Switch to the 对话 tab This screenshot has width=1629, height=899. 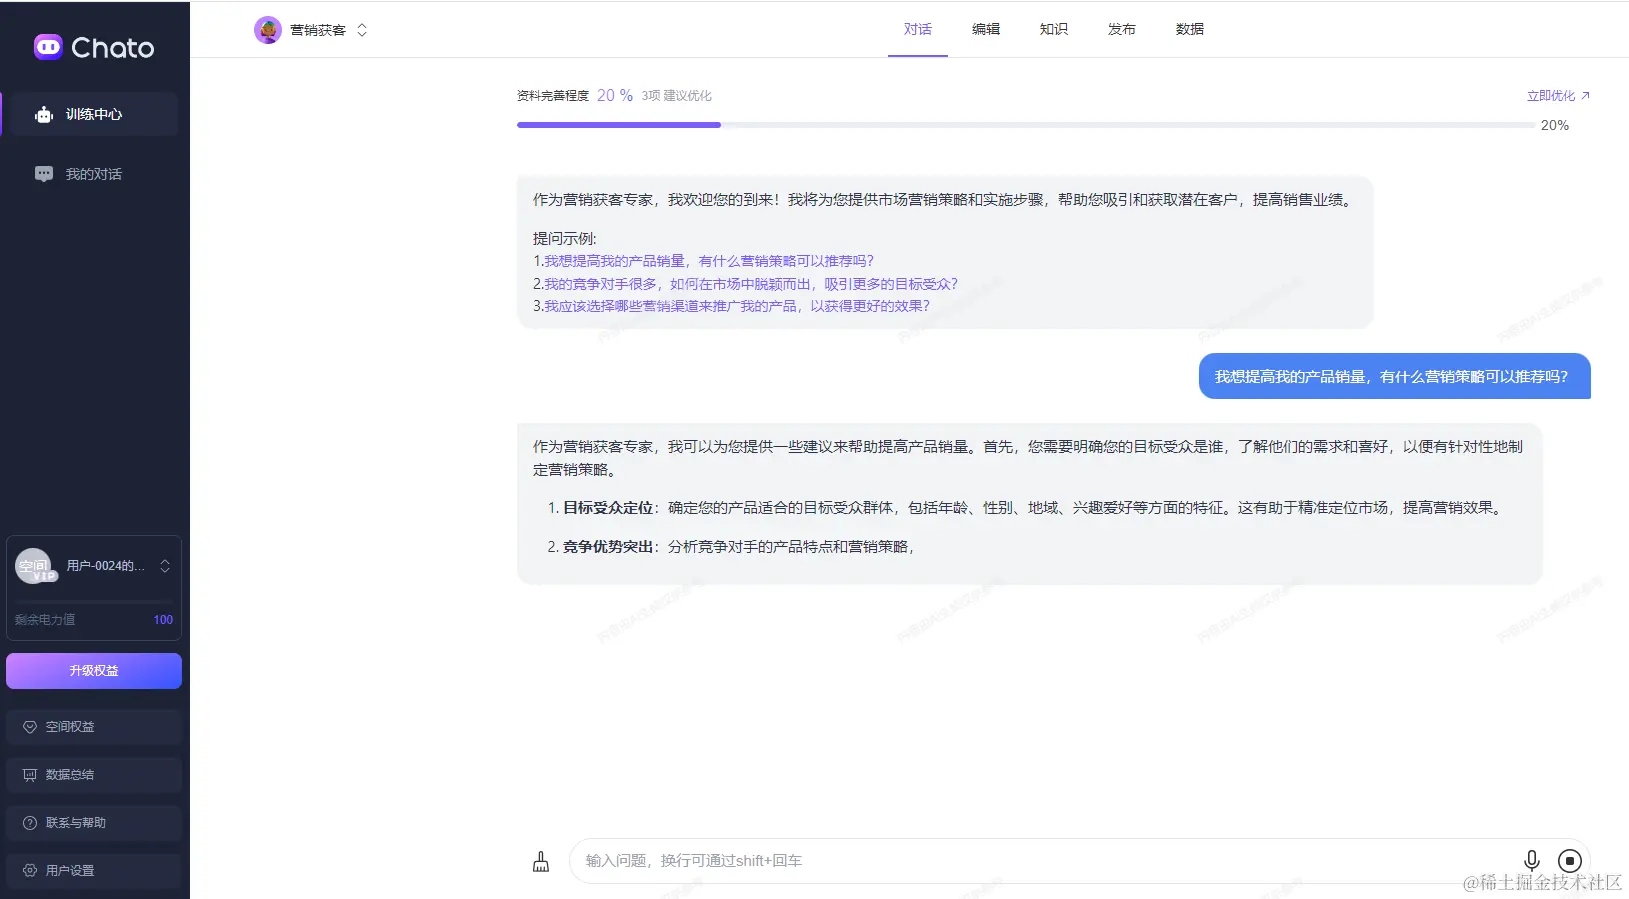point(918,29)
